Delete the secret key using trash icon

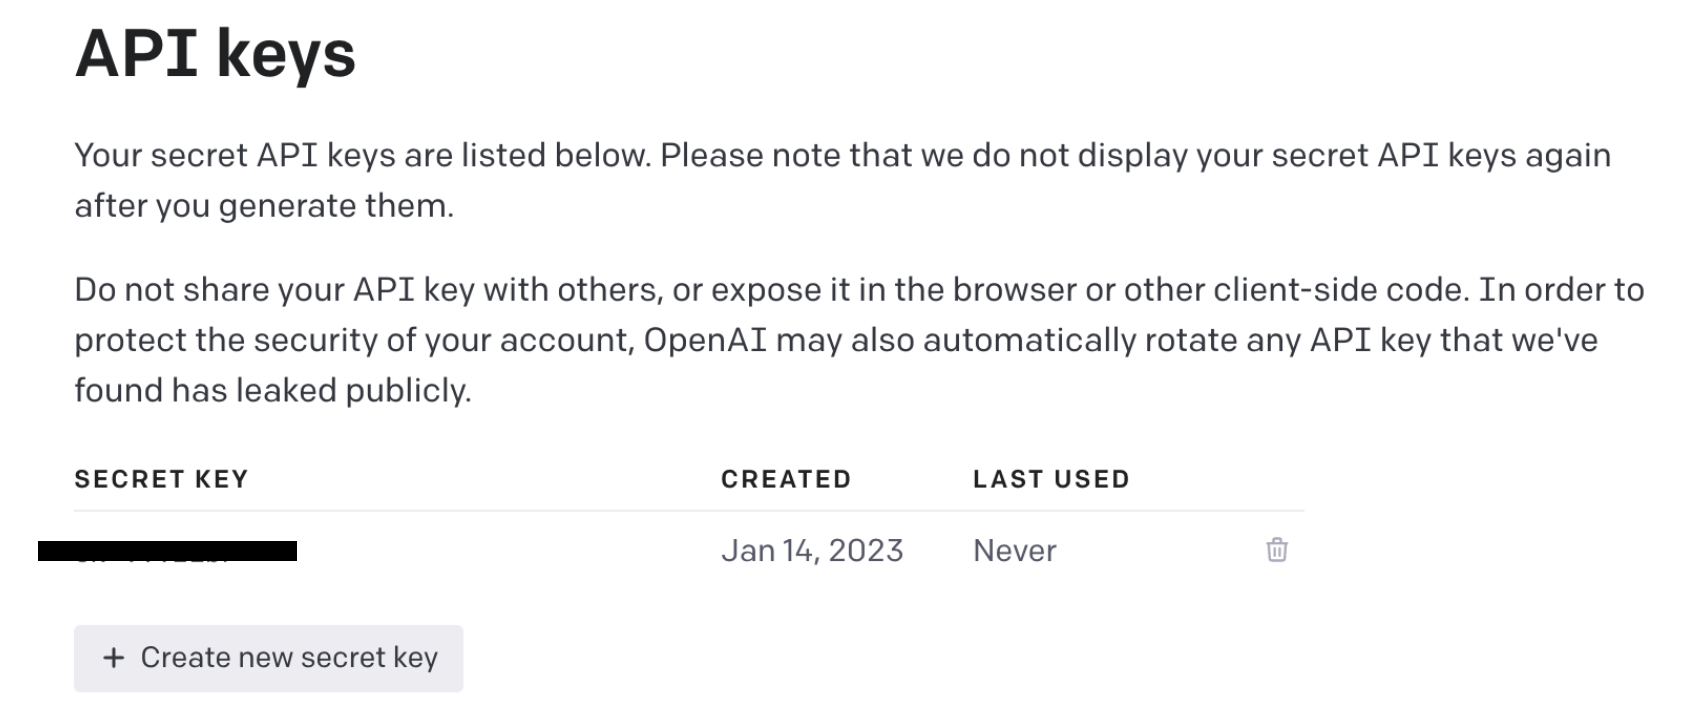coord(1277,550)
